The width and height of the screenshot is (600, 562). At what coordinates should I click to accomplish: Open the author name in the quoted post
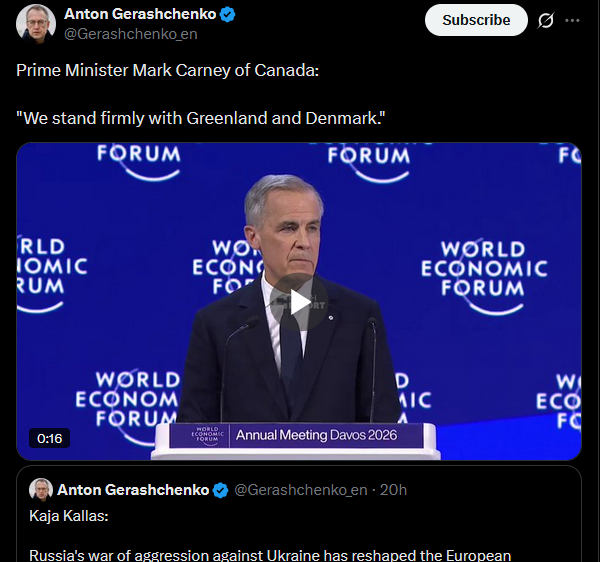pos(133,490)
